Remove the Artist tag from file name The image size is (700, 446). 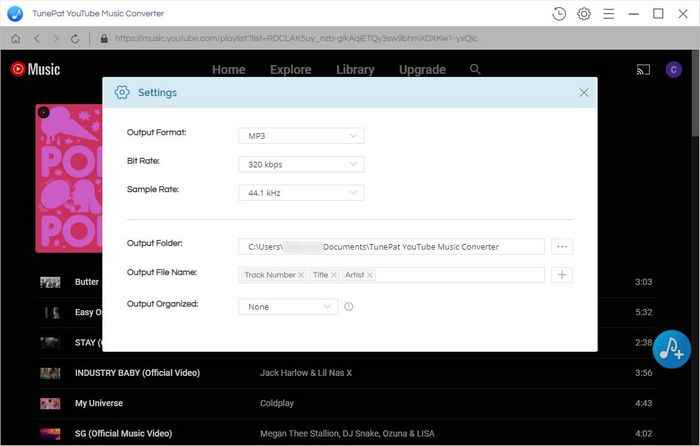[x=370, y=275]
